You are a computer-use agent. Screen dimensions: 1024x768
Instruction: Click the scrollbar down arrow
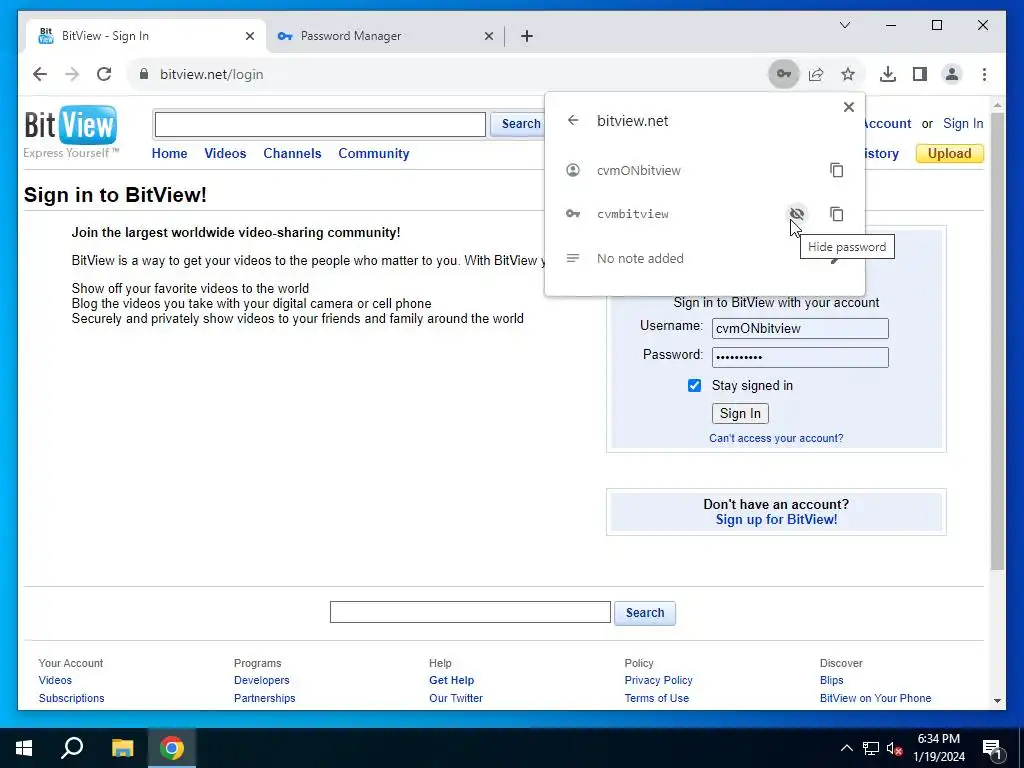click(997, 701)
